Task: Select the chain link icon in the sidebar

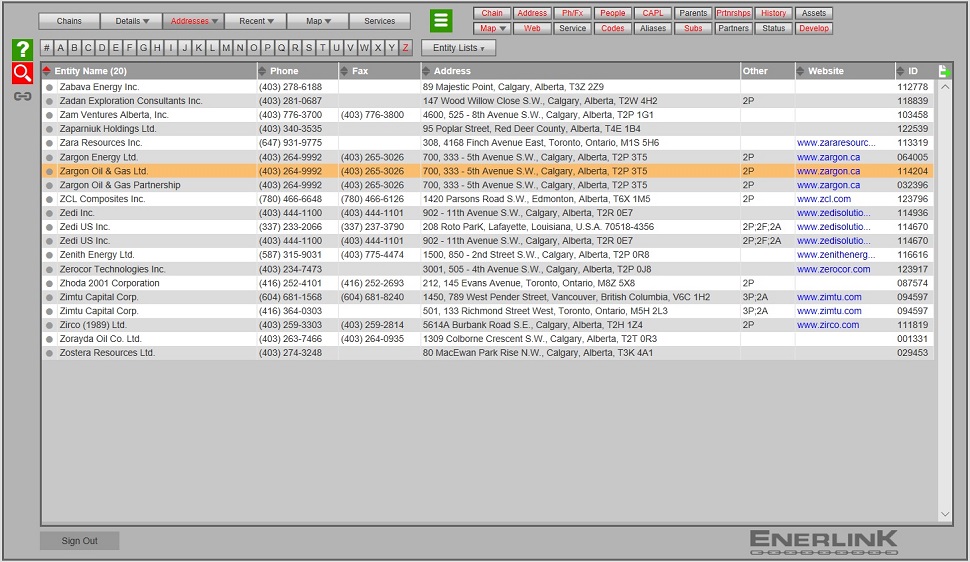Action: tap(22, 96)
